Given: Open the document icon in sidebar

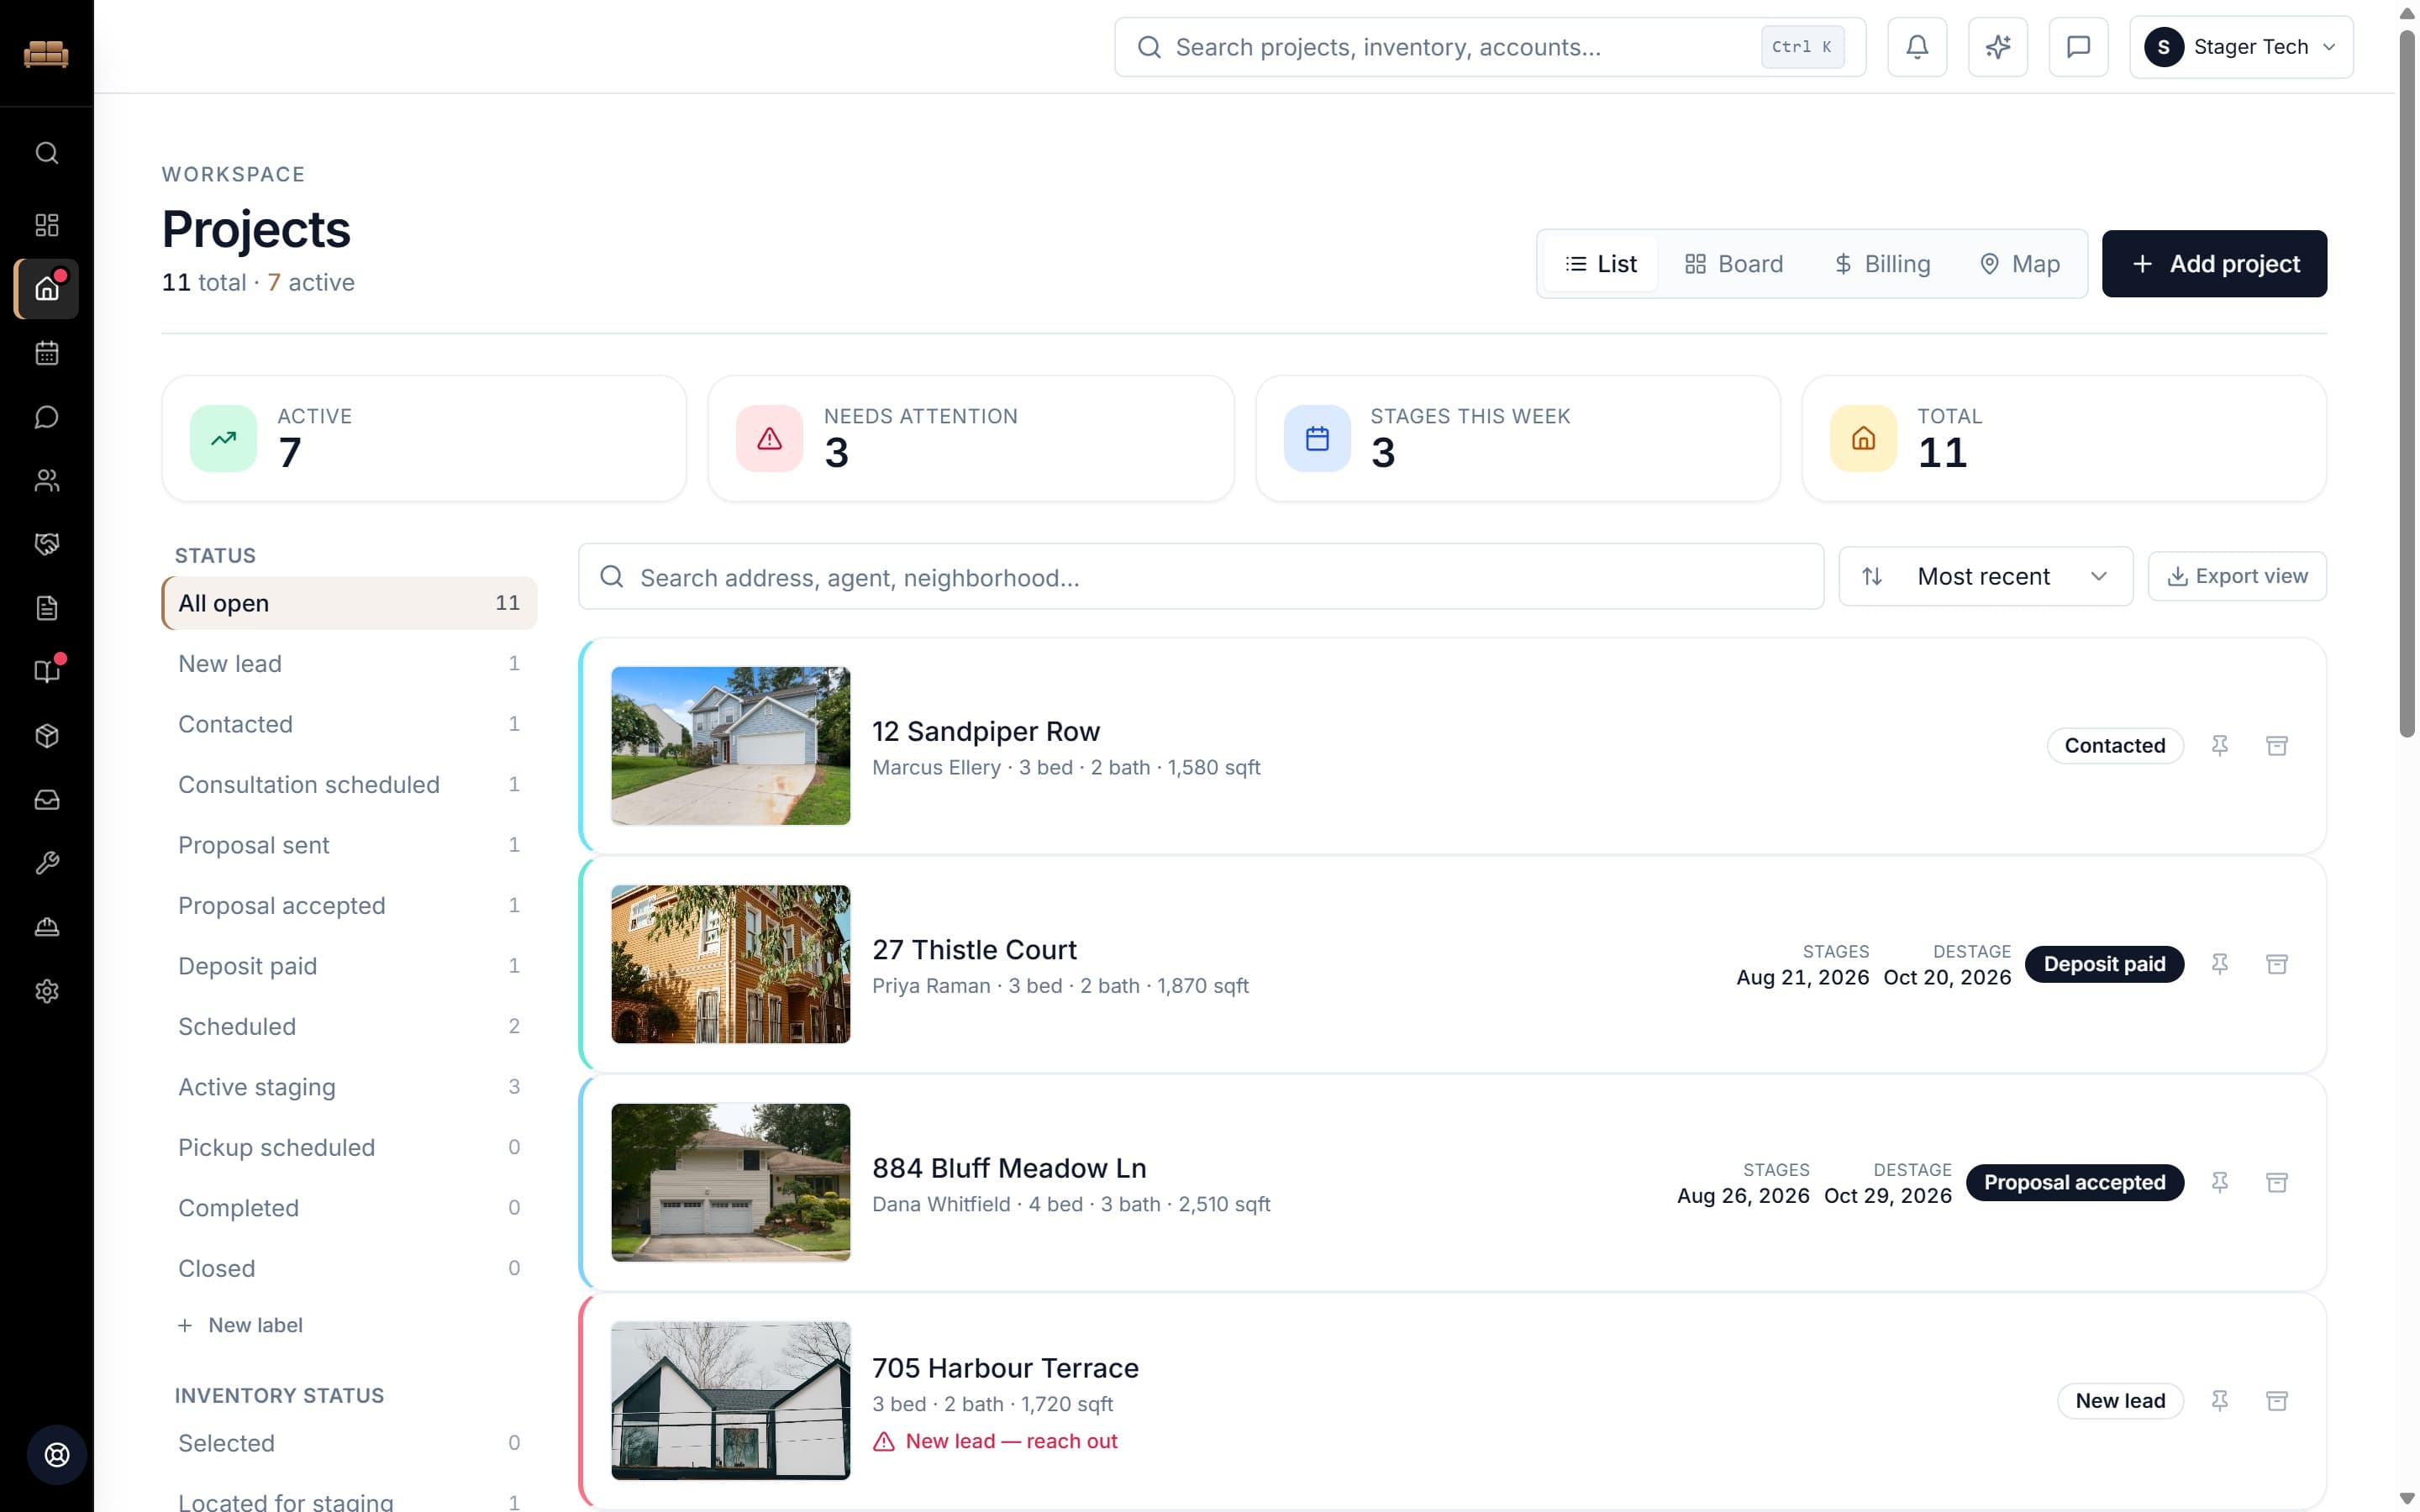Looking at the screenshot, I should pos(47,608).
